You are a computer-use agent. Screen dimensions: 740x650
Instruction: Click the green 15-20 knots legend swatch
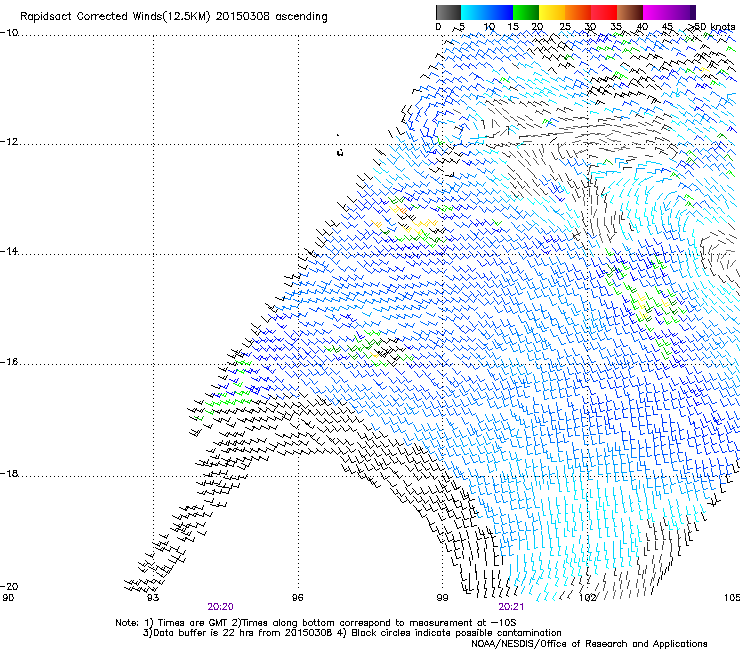pos(526,12)
